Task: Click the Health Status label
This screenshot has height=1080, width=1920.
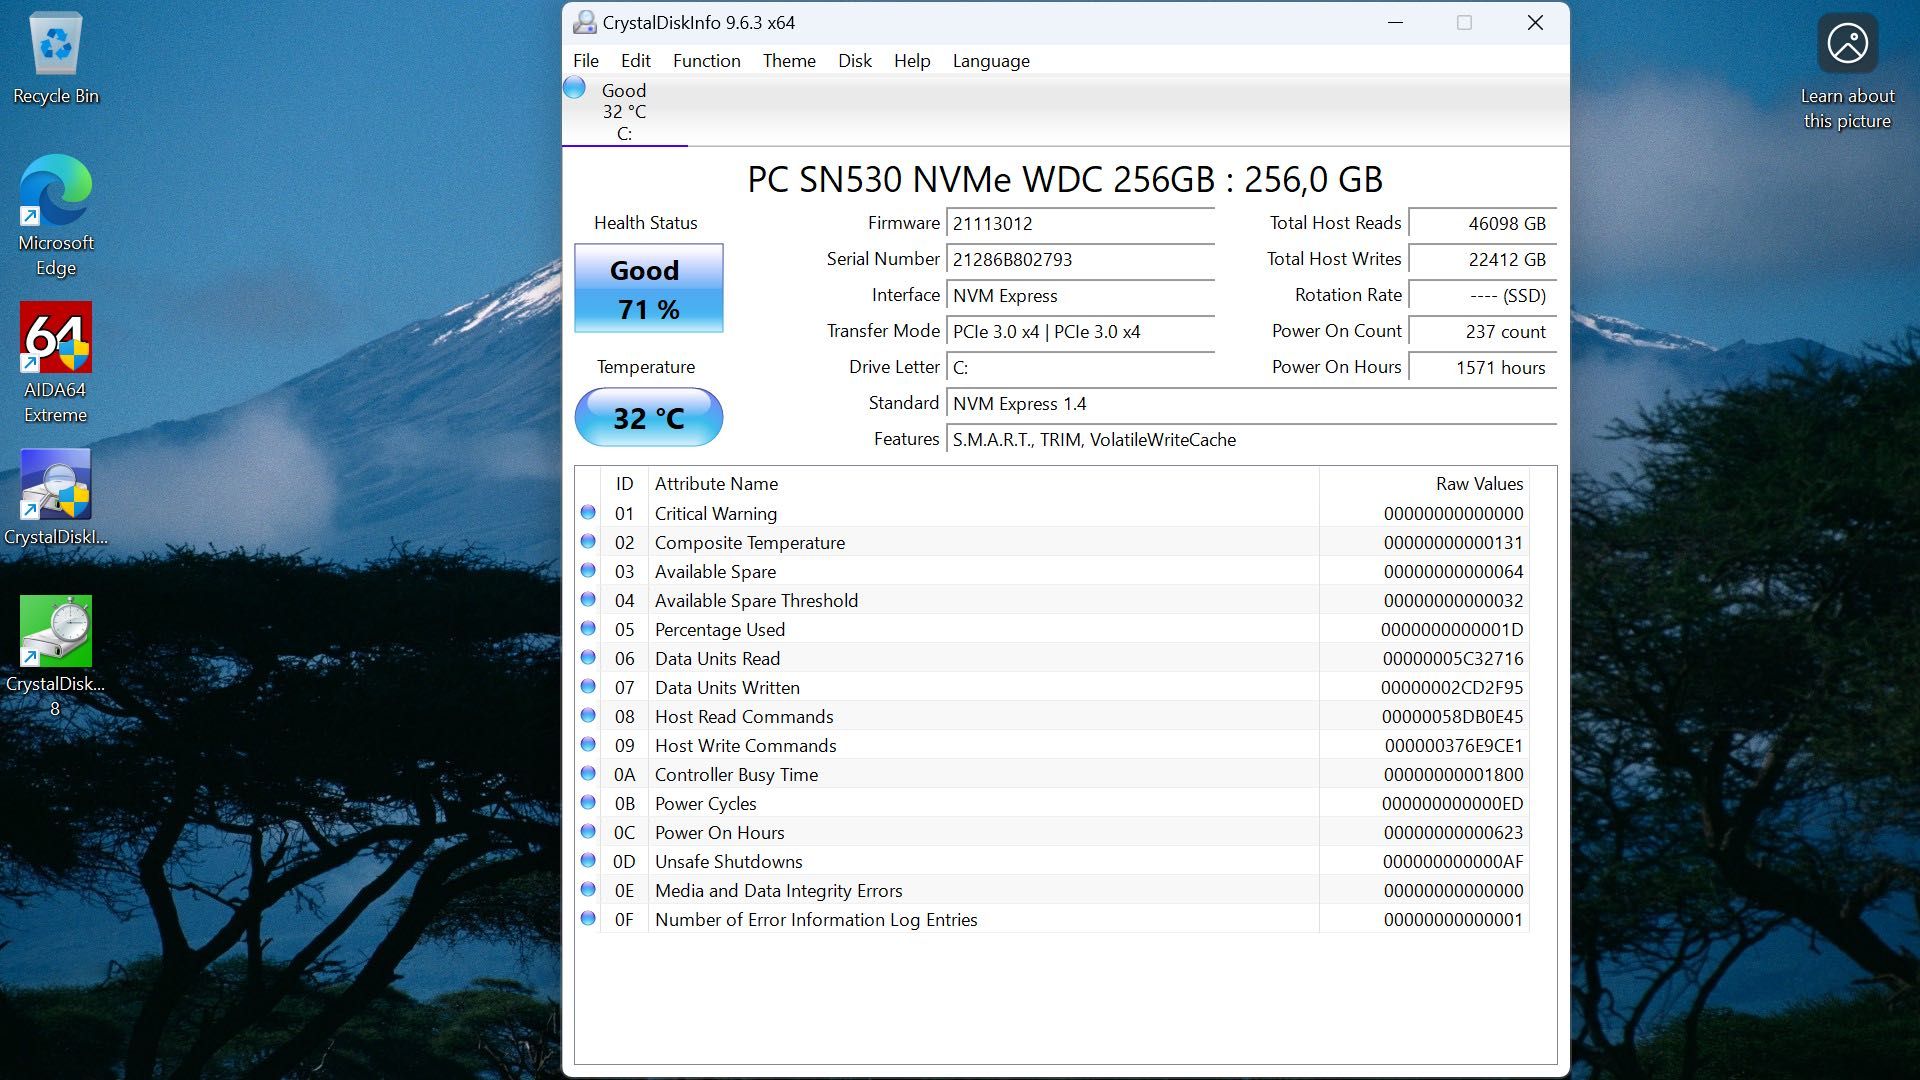Action: pyautogui.click(x=646, y=223)
